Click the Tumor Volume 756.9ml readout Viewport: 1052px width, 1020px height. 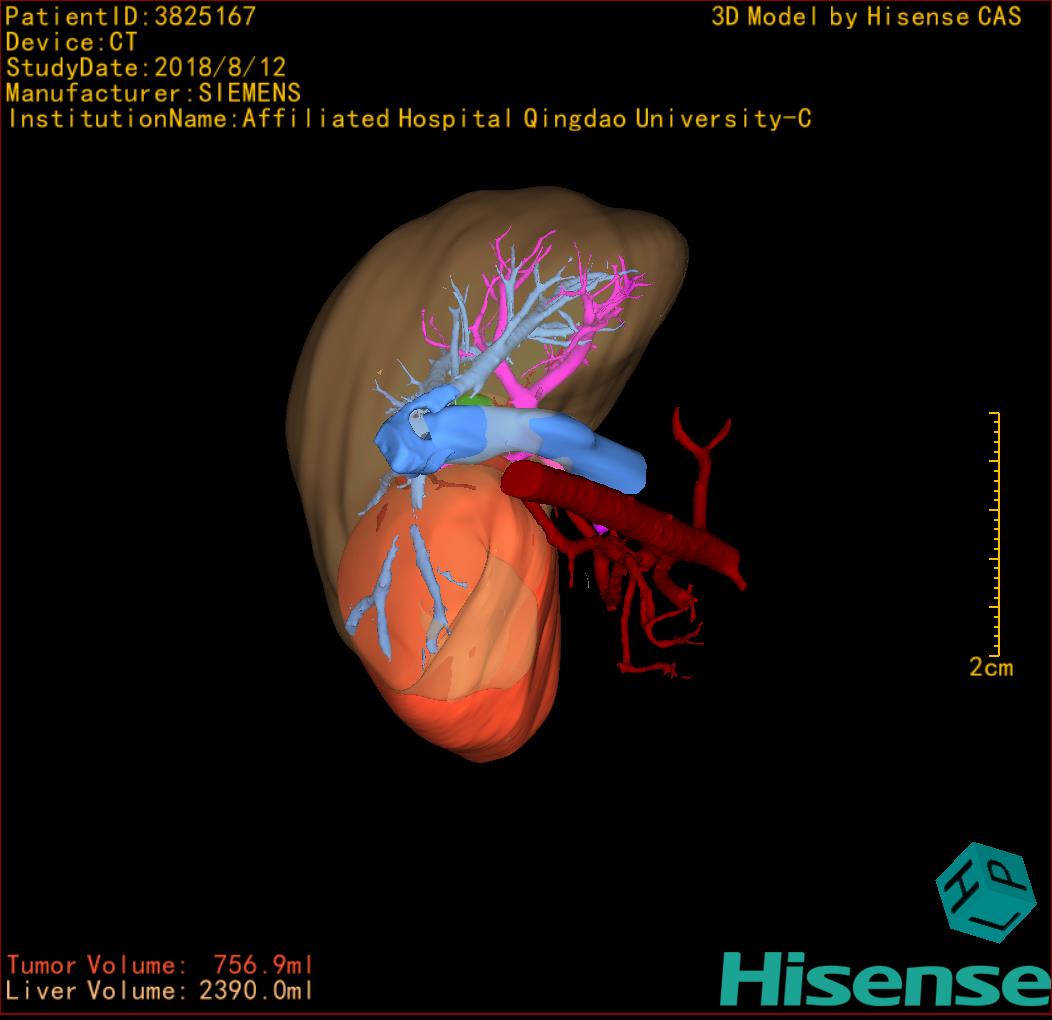point(160,965)
